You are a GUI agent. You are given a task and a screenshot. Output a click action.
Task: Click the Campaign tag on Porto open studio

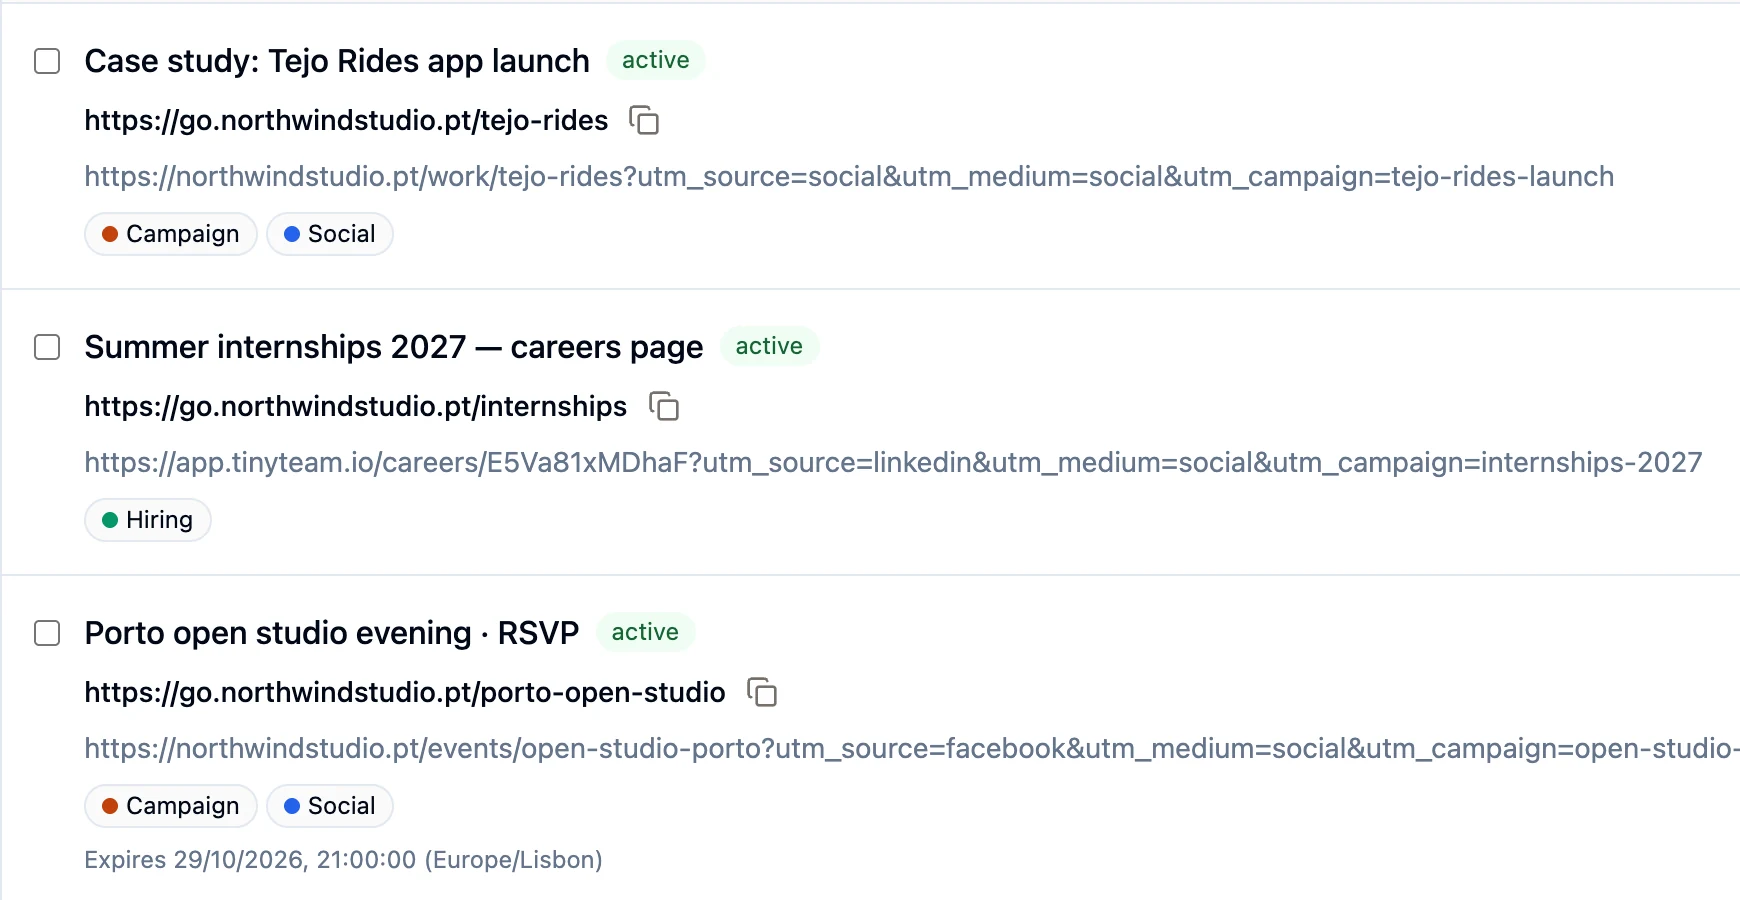pos(171,806)
